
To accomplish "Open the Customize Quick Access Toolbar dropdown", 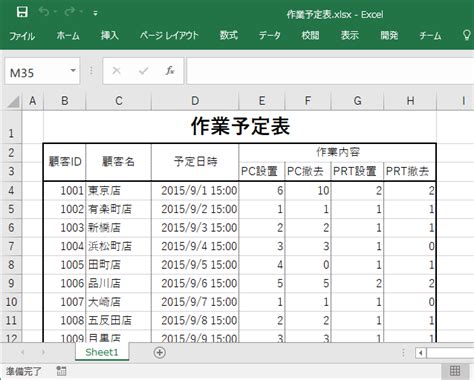I will (95, 13).
